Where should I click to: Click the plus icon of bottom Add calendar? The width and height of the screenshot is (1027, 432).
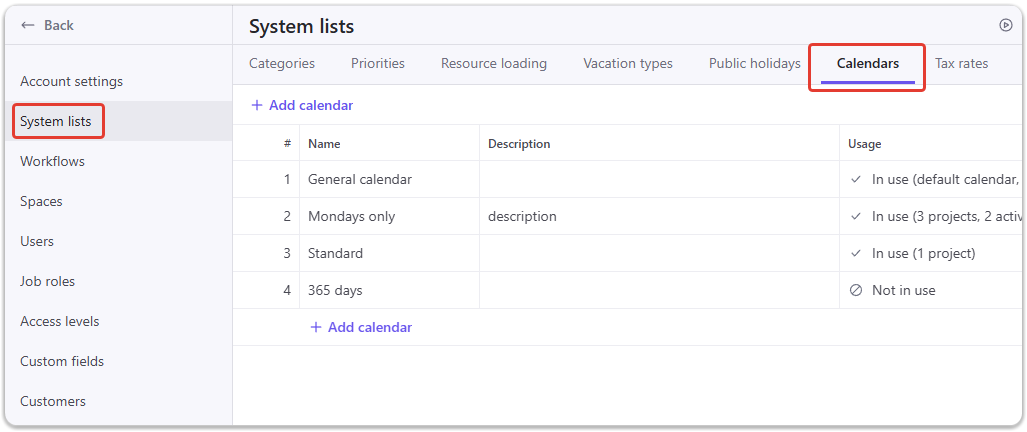click(316, 327)
